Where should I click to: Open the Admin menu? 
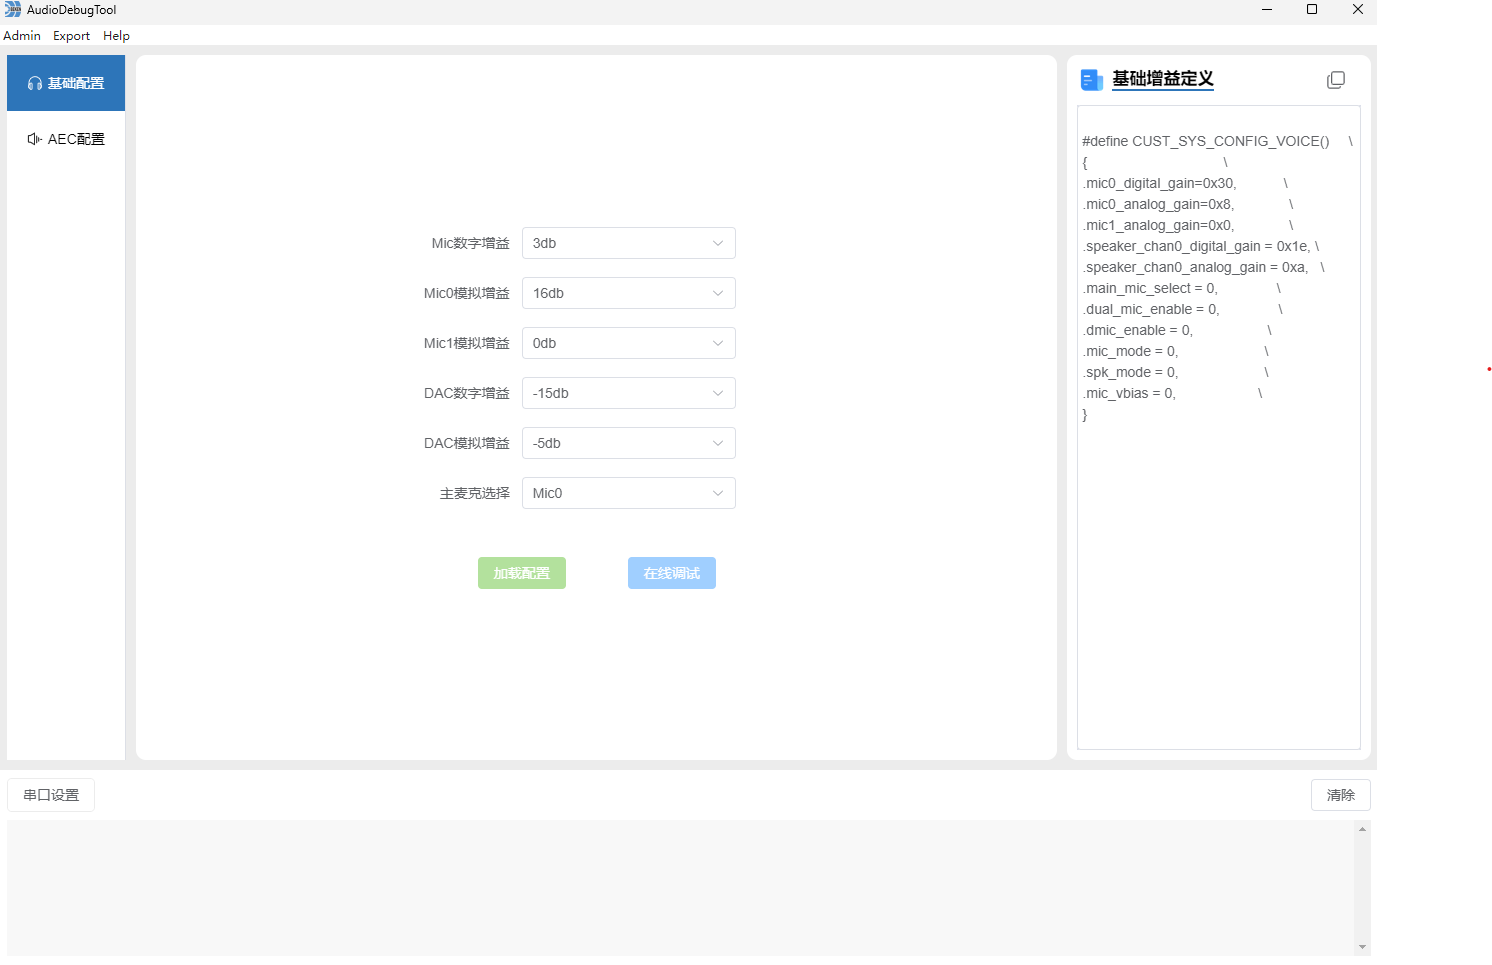pos(22,36)
